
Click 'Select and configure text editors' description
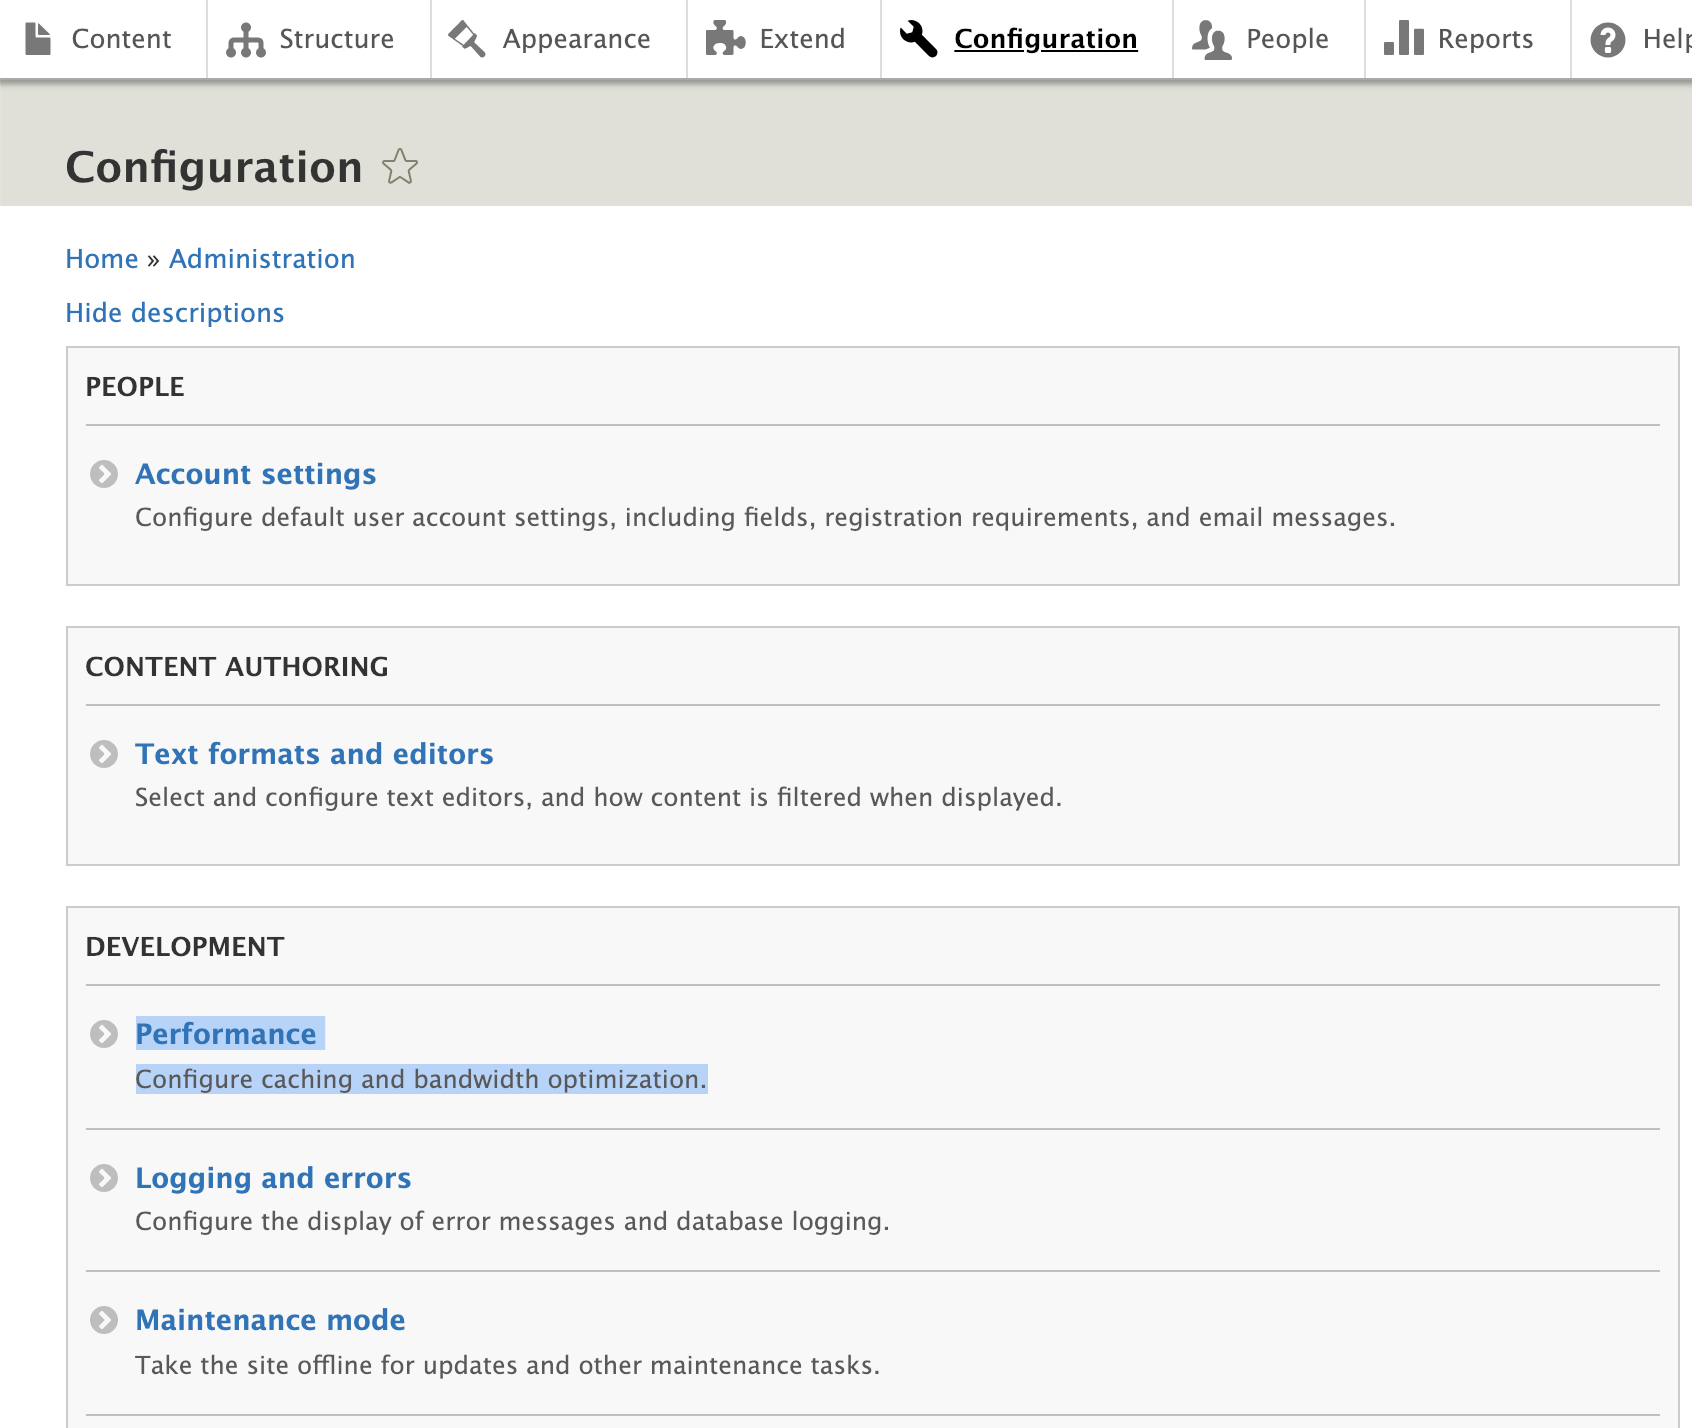click(x=598, y=797)
